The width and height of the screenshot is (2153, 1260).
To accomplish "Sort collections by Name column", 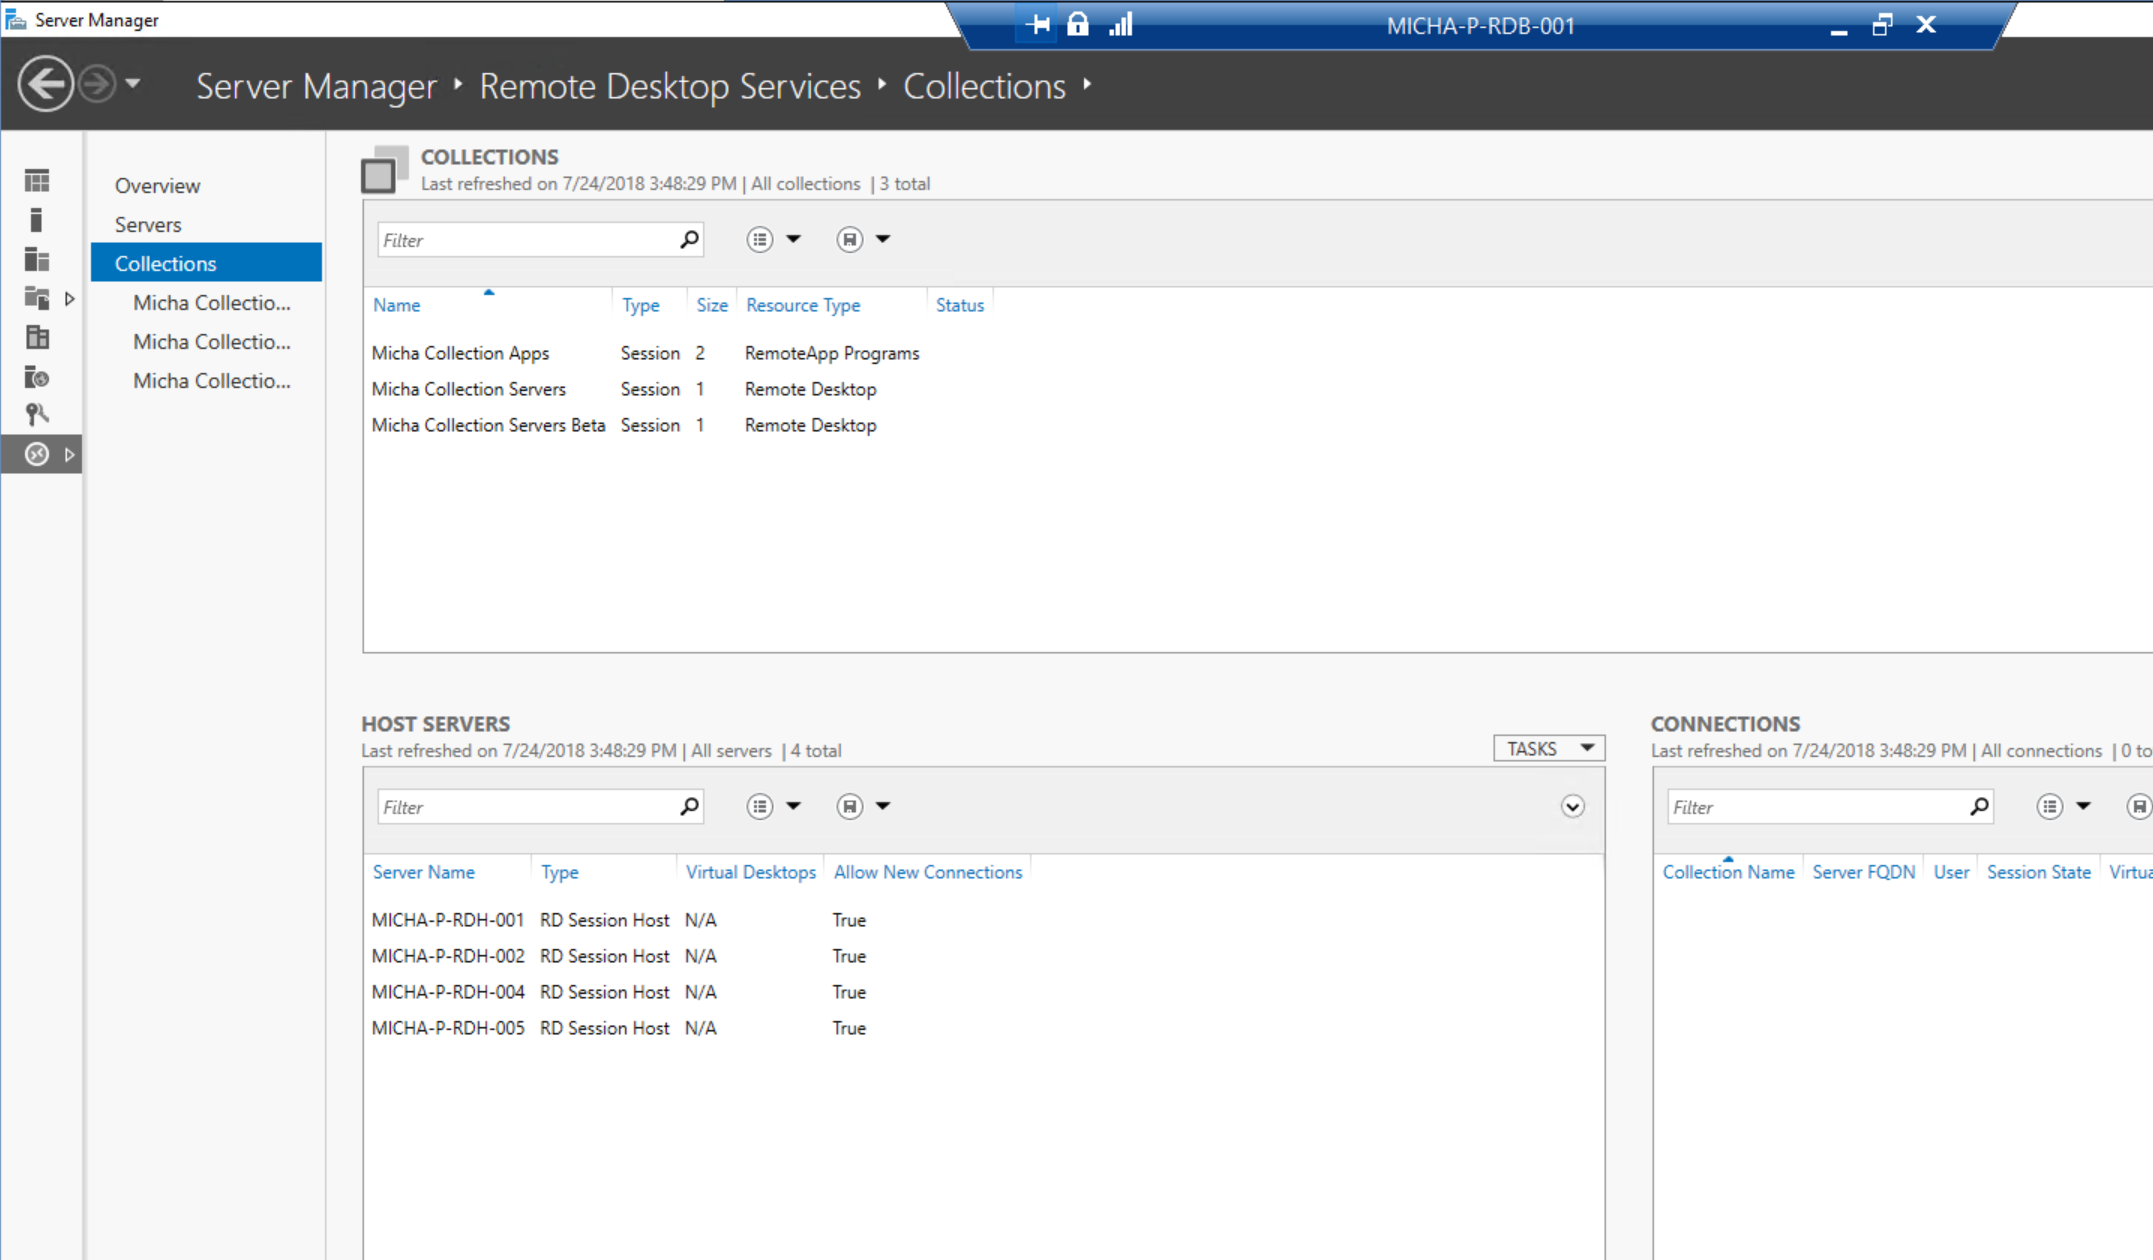I will tap(397, 305).
